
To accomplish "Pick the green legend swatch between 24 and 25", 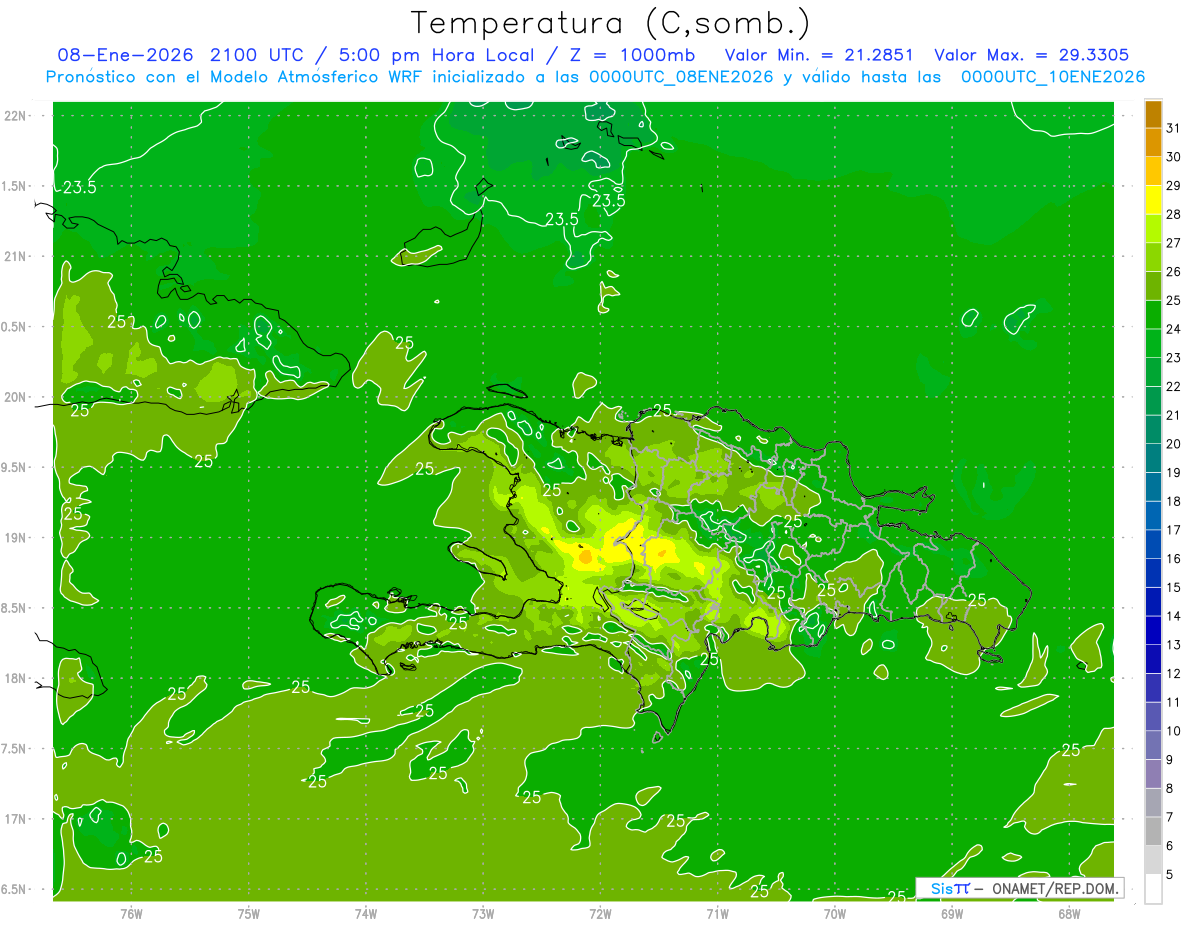I will (1153, 315).
